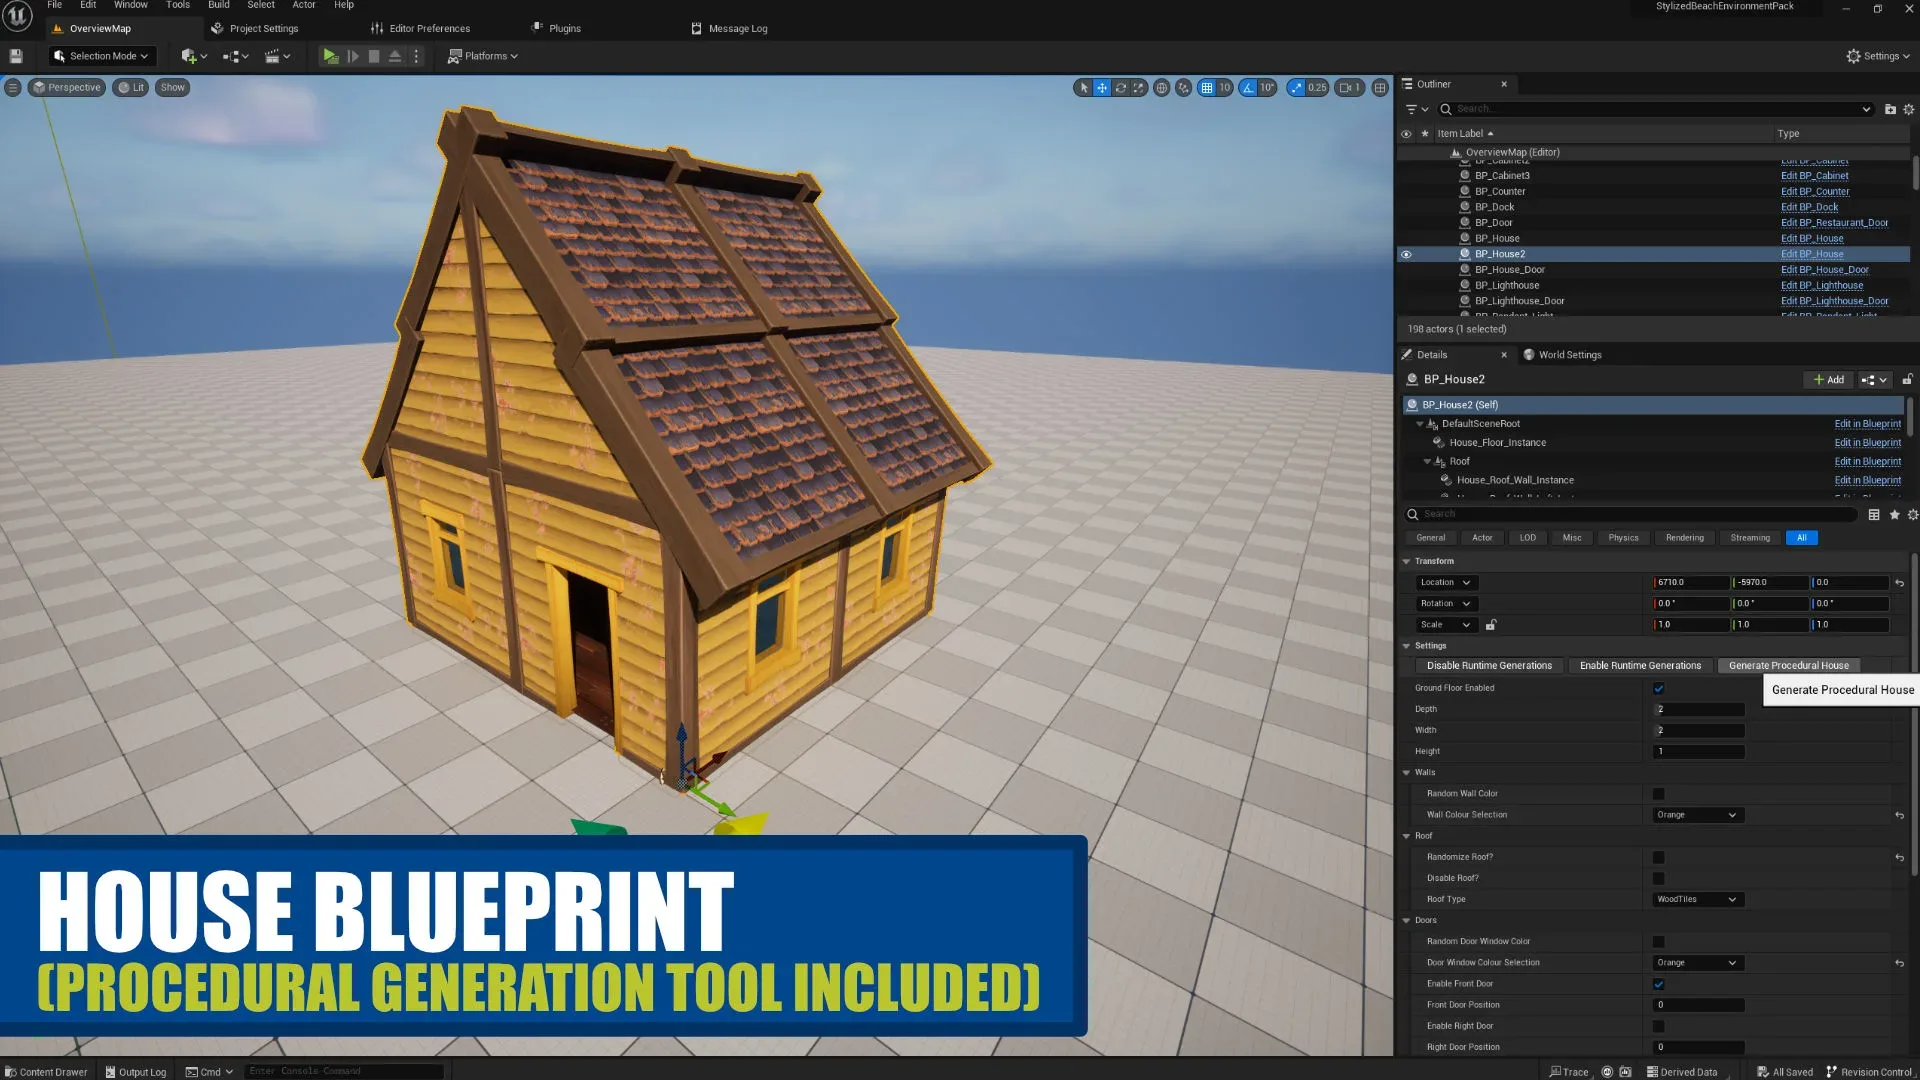Click Generate Procedural House button
Screen dimensions: 1920x1080
click(x=1788, y=665)
